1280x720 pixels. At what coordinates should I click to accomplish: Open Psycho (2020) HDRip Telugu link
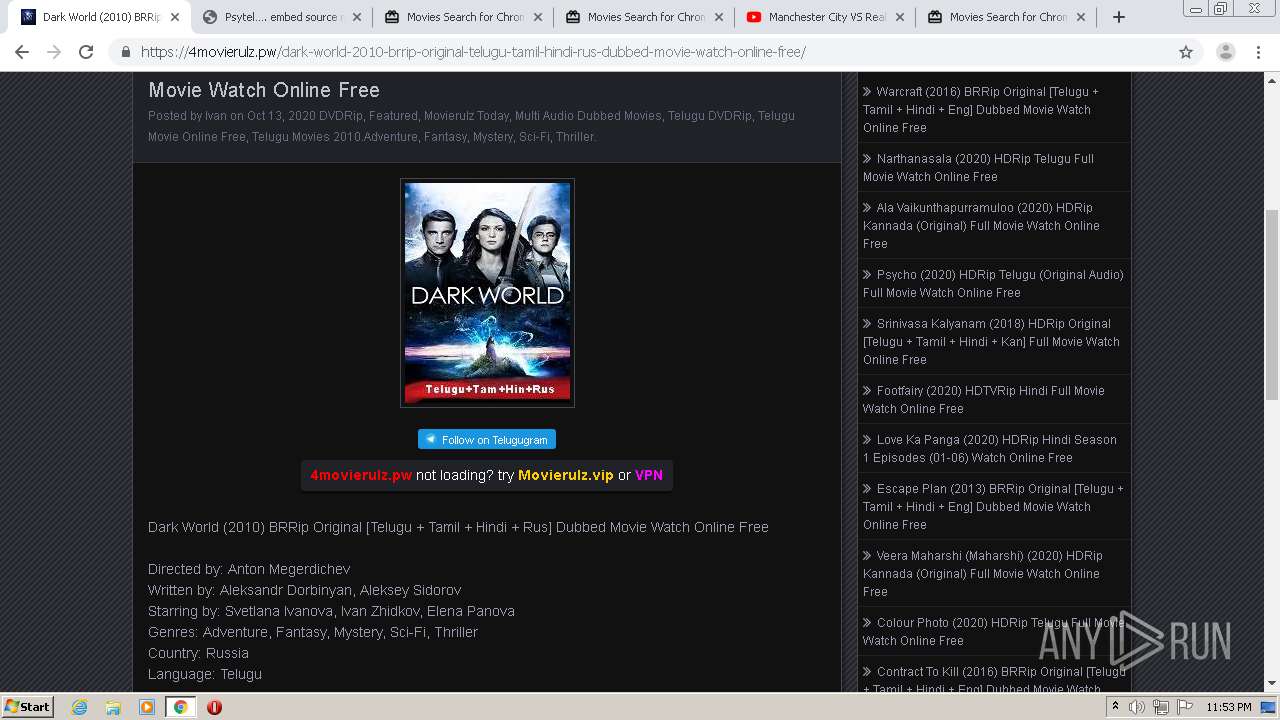click(993, 283)
